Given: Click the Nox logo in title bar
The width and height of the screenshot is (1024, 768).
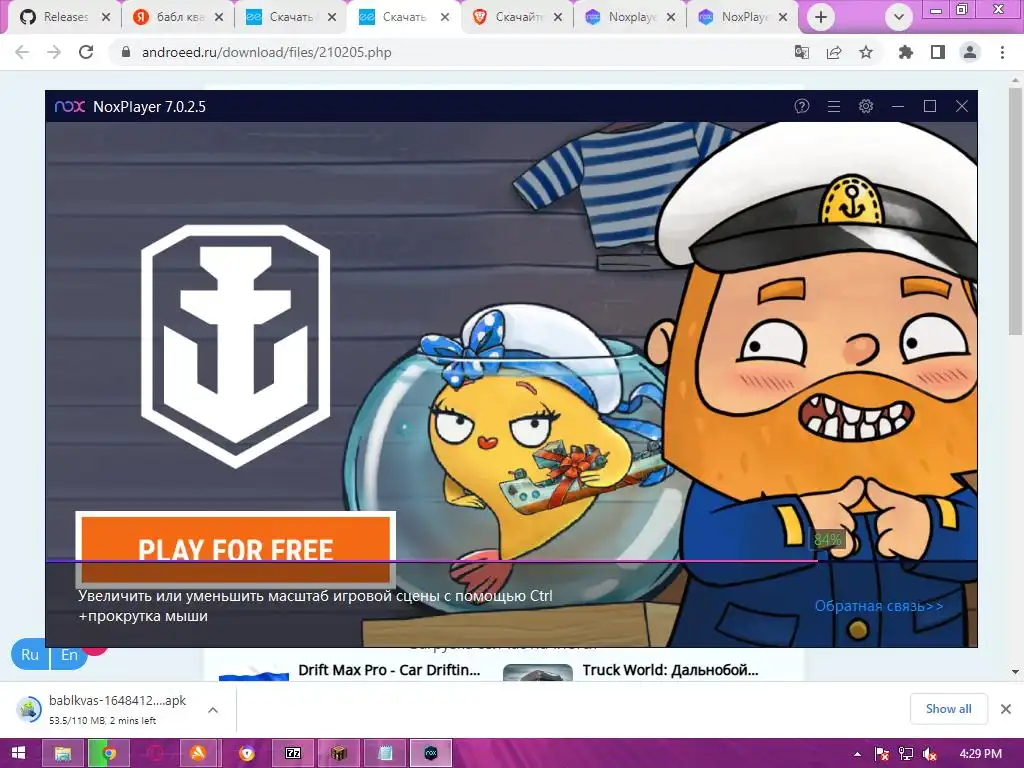Looking at the screenshot, I should pyautogui.click(x=70, y=106).
